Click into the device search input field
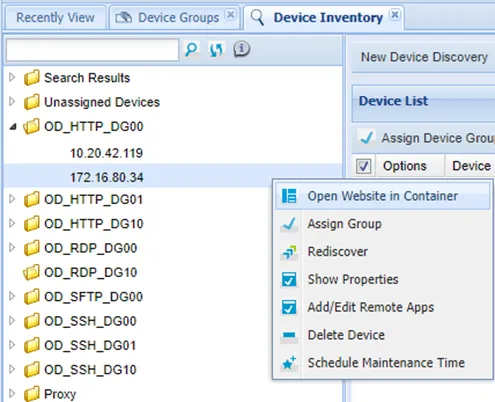 click(92, 50)
